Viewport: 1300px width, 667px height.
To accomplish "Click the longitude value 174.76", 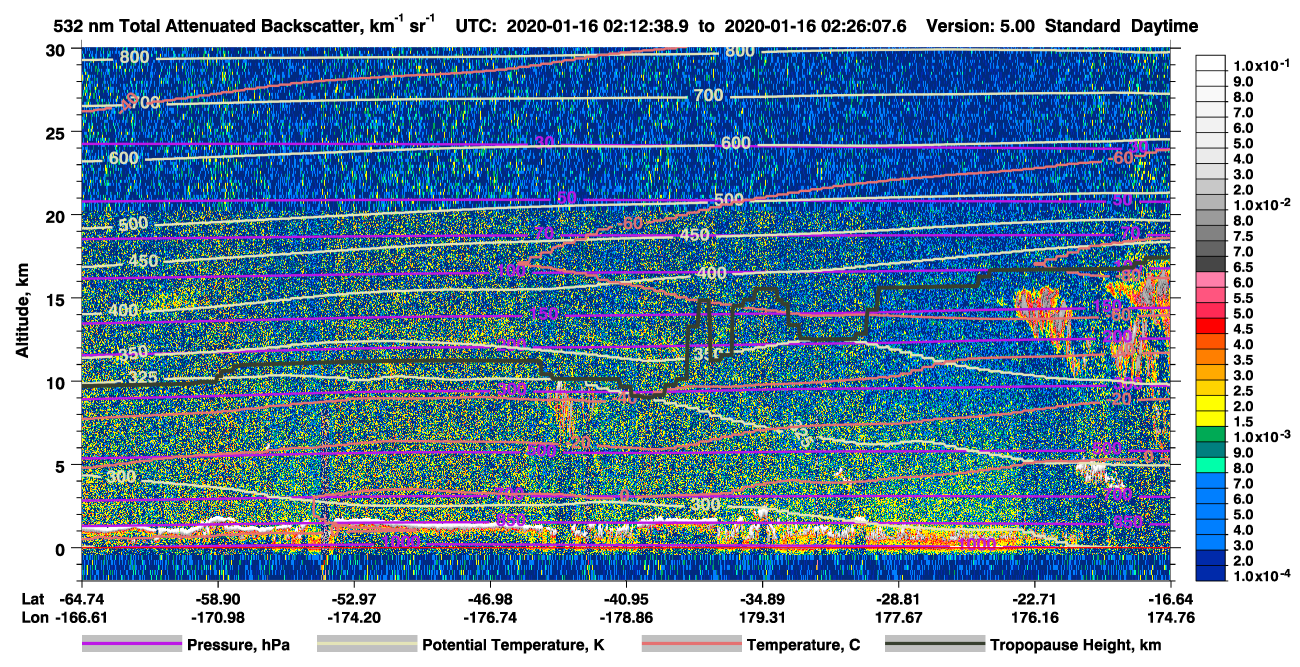I will pos(1170,618).
